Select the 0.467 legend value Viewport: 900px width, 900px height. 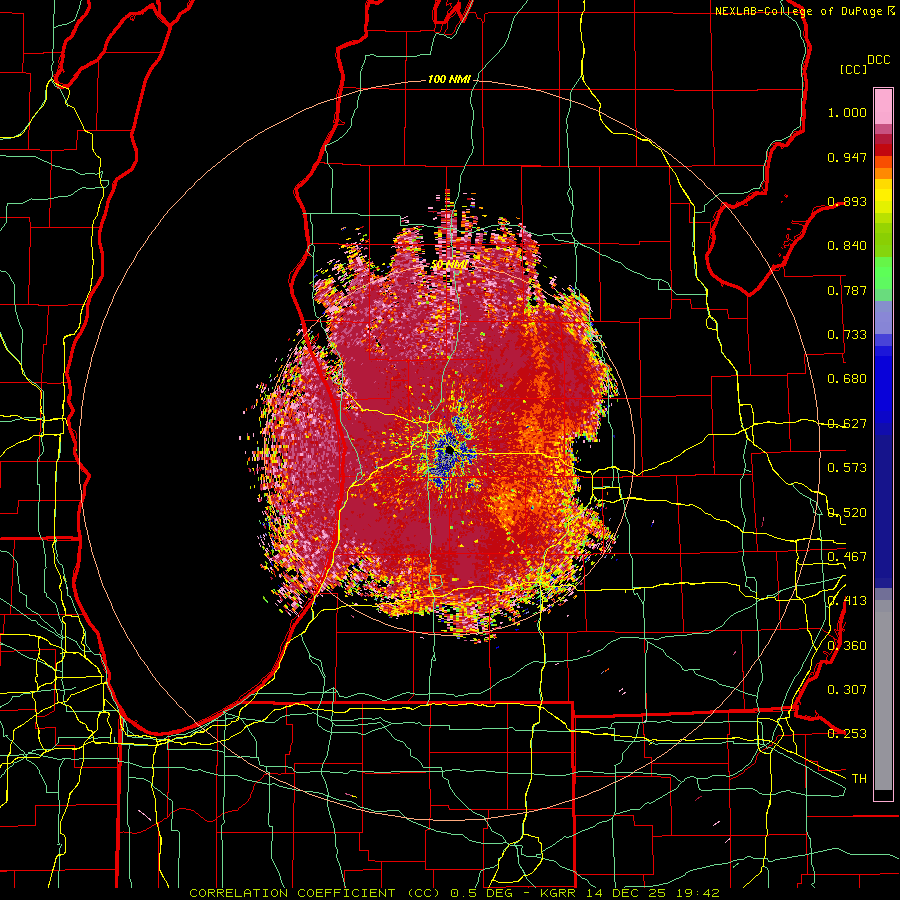(x=847, y=557)
